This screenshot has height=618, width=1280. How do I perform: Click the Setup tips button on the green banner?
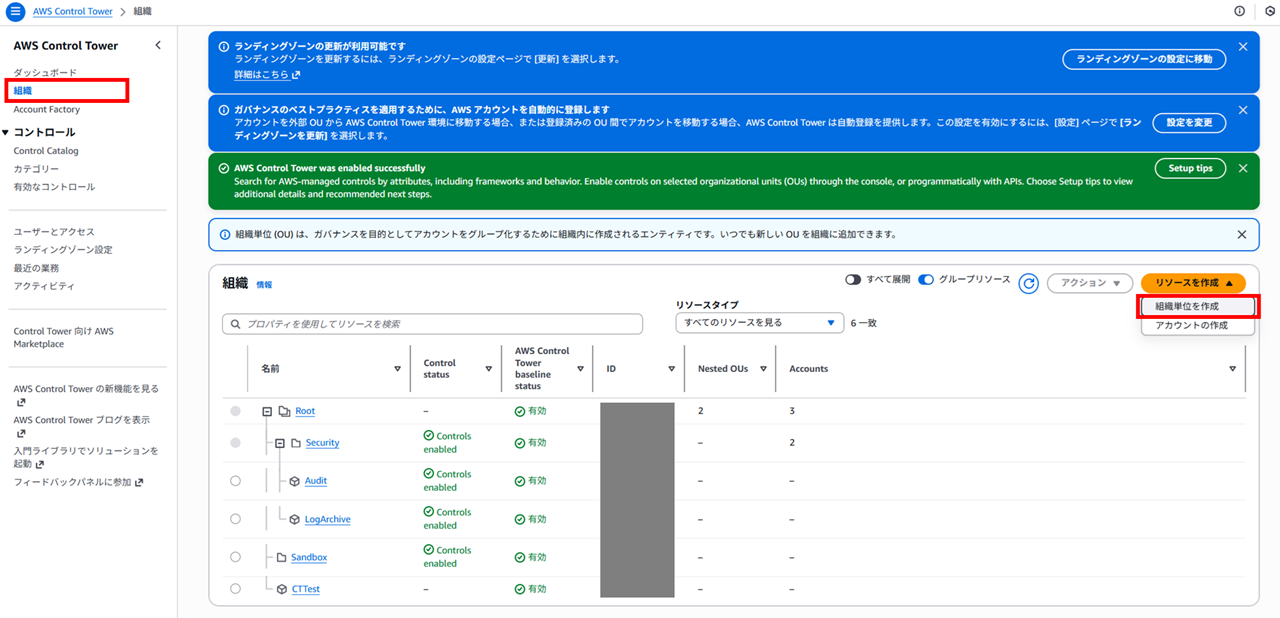[x=1190, y=168]
